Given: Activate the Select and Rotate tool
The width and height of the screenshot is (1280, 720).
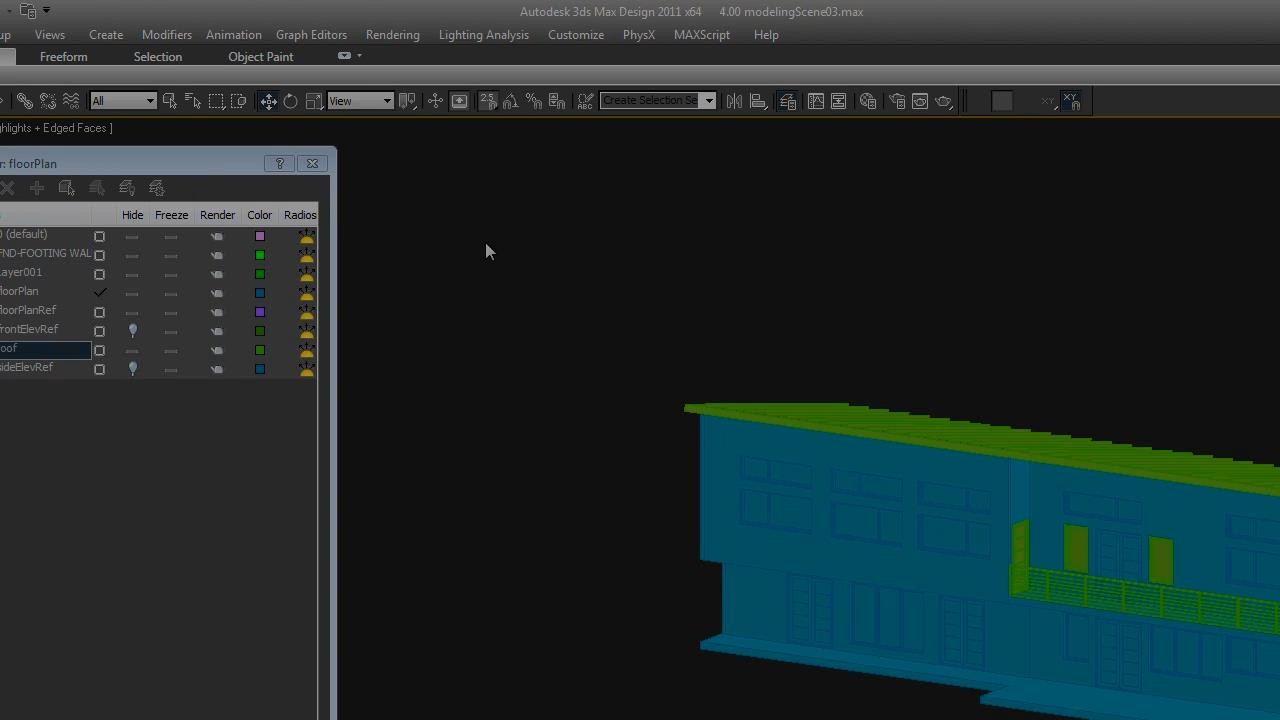Looking at the screenshot, I should (290, 101).
